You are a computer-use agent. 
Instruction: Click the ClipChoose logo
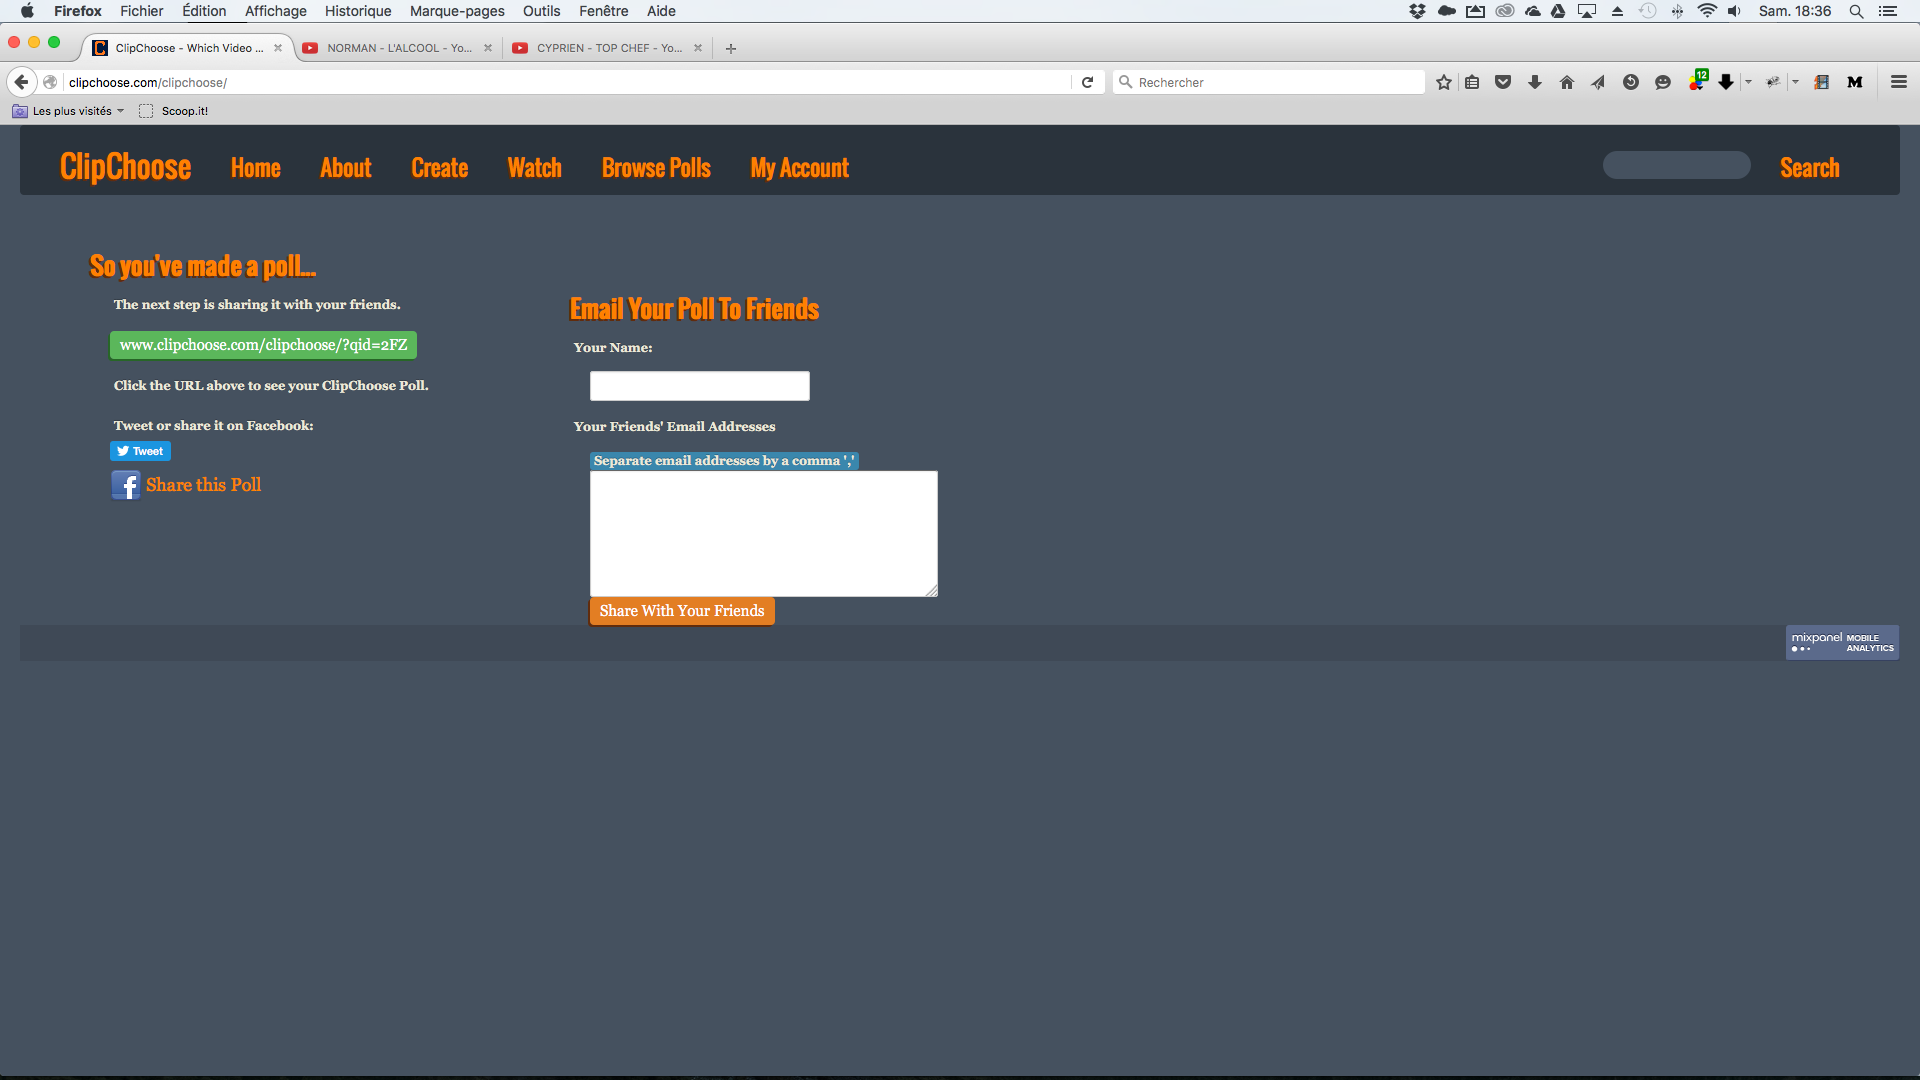click(125, 167)
